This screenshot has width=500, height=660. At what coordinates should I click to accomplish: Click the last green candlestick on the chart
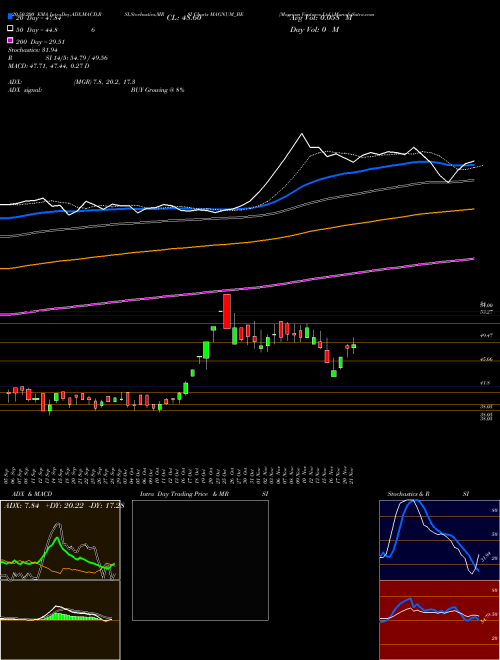(354, 346)
